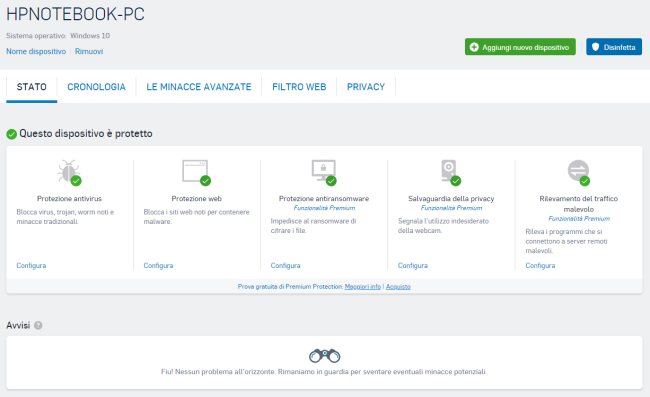The height and width of the screenshot is (397, 650).
Task: Click the antivirus bug icon
Action: (69, 172)
